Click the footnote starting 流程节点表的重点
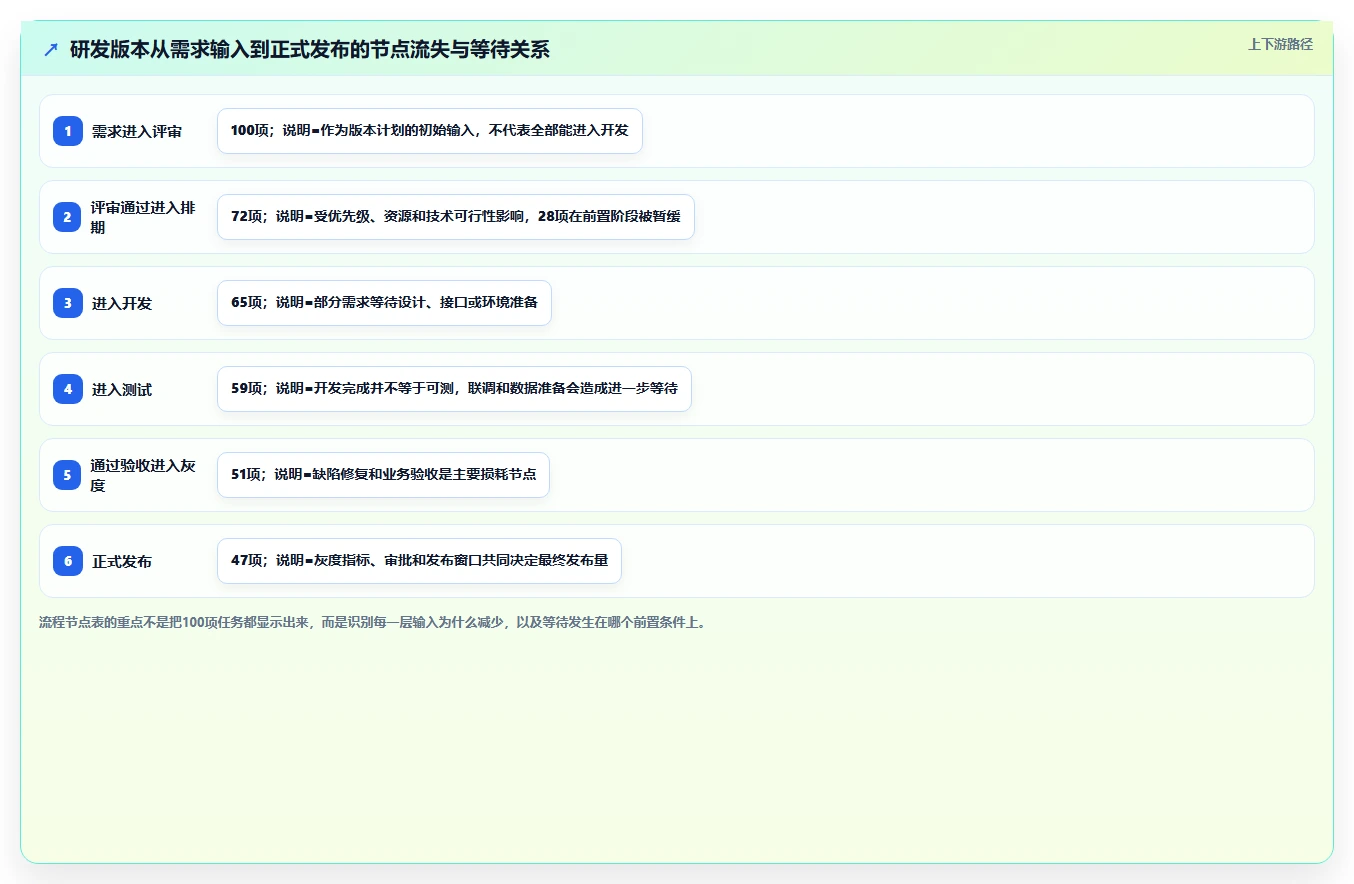 [373, 622]
